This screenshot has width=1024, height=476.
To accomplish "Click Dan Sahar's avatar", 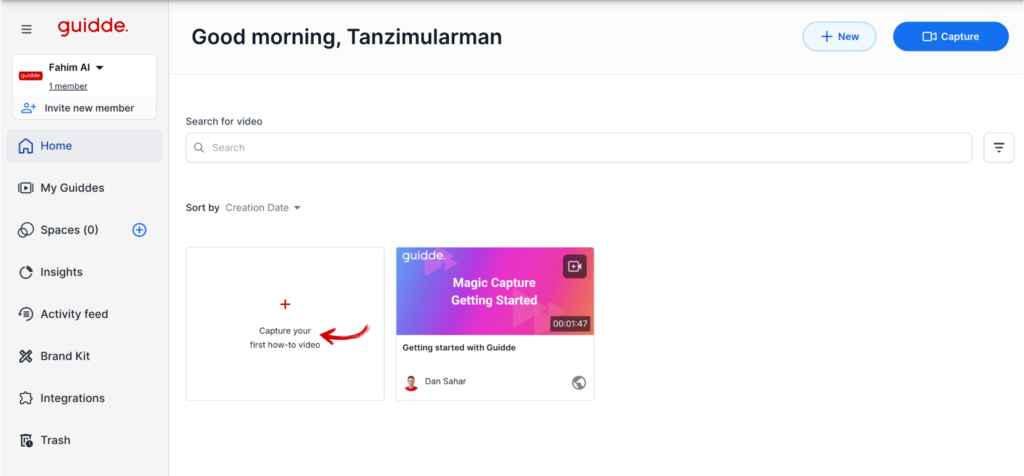I will (x=411, y=382).
